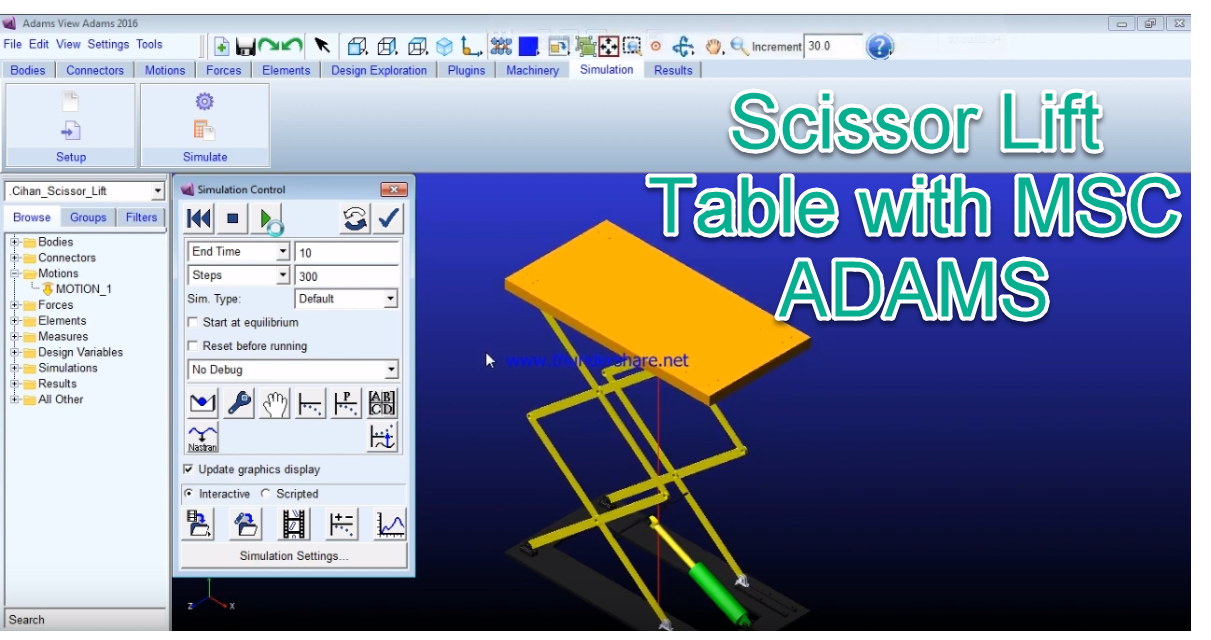Viewport: 1211px width, 640px height.
Task: Activate the dashed-box zoom window tool
Action: tap(632, 46)
